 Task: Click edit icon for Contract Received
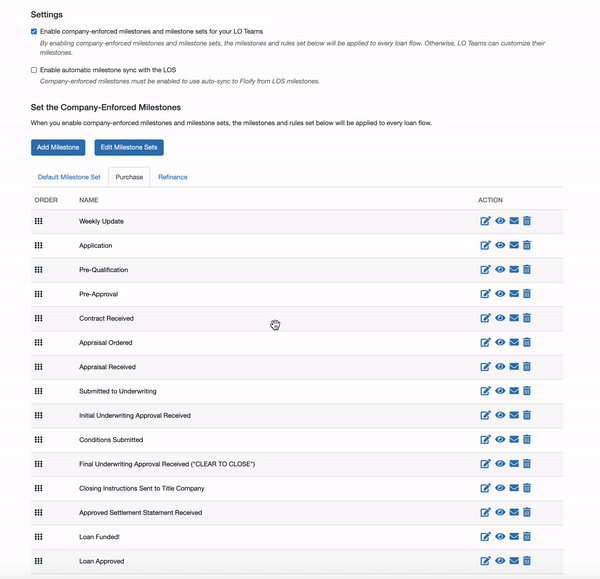pos(486,318)
